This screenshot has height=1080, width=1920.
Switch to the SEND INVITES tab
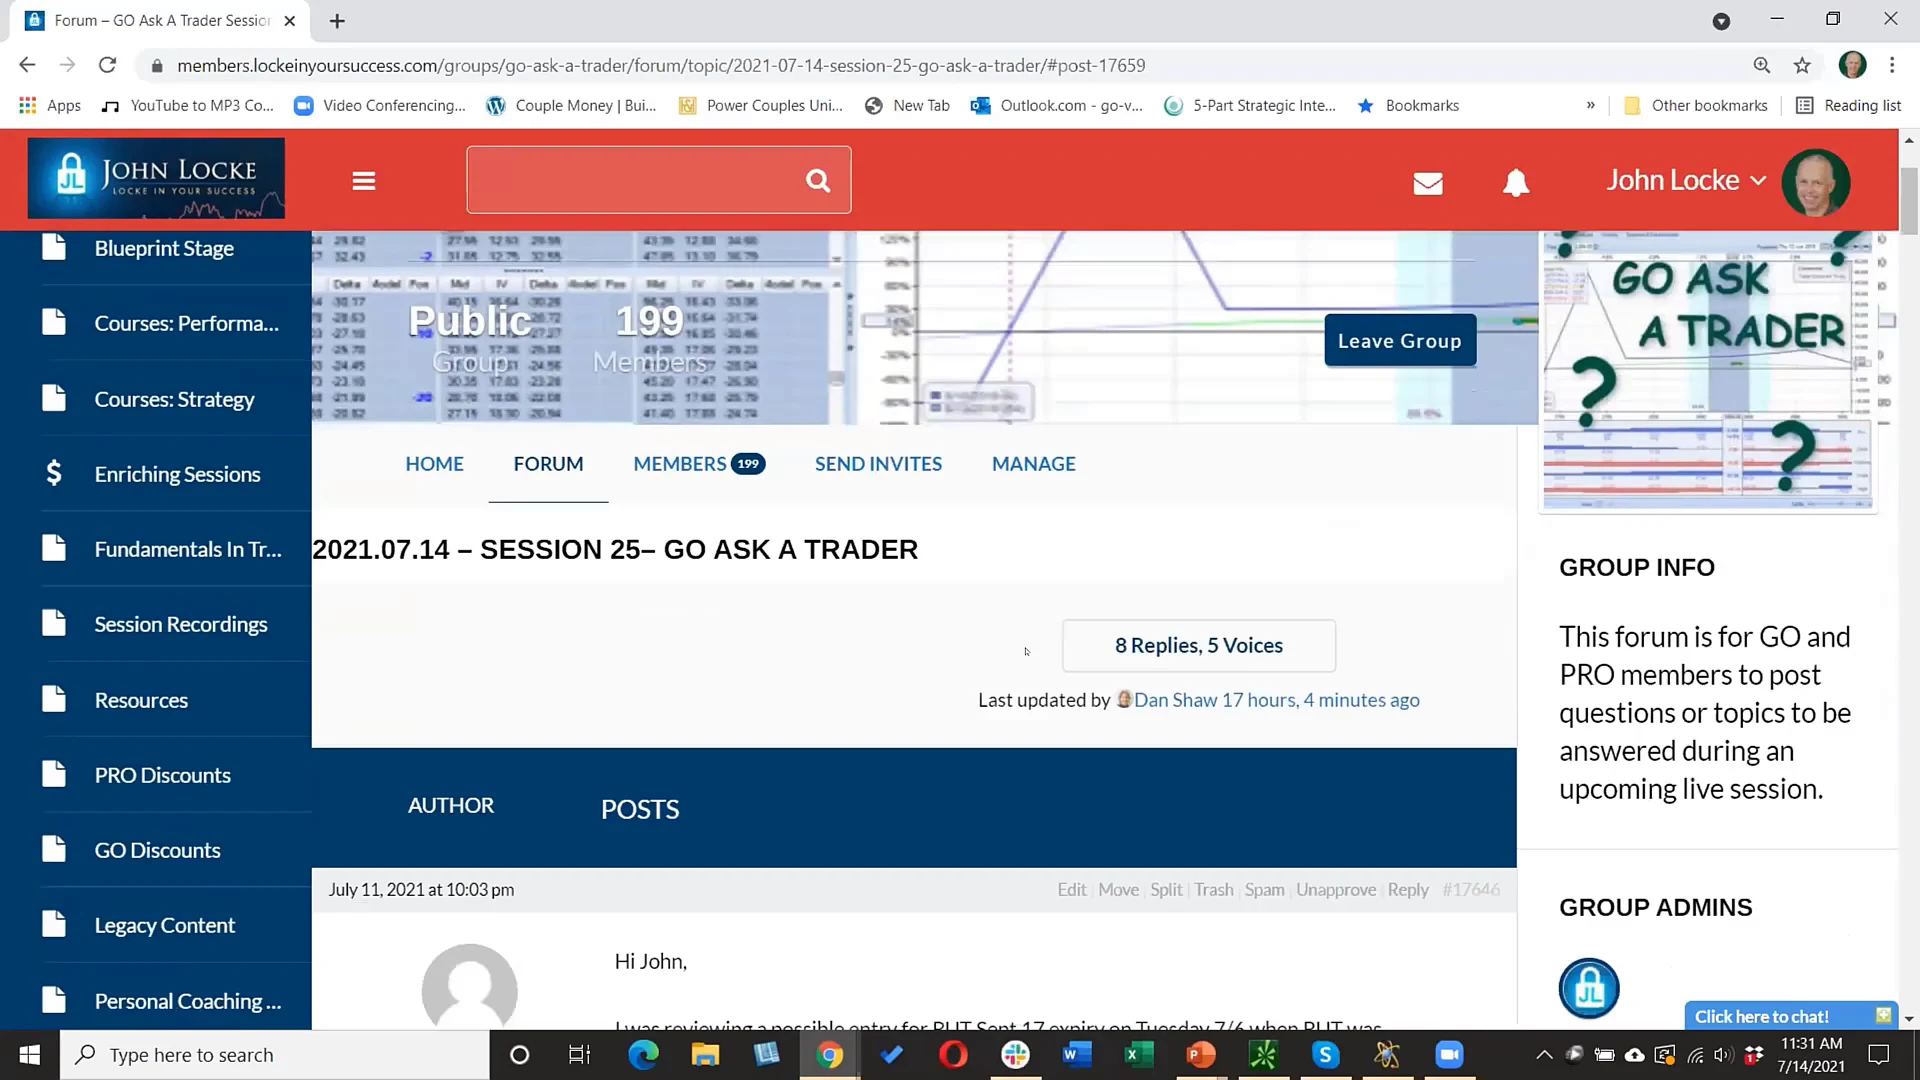tap(878, 464)
